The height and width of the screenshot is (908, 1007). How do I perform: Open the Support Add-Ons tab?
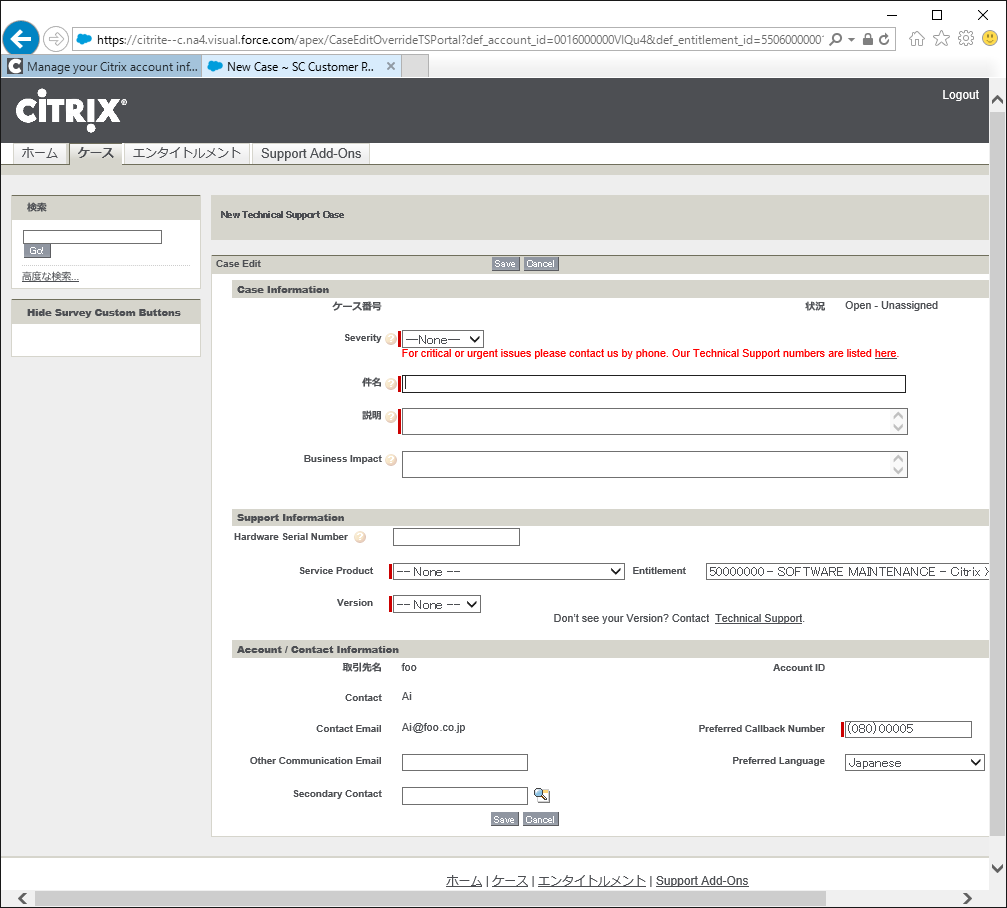310,154
